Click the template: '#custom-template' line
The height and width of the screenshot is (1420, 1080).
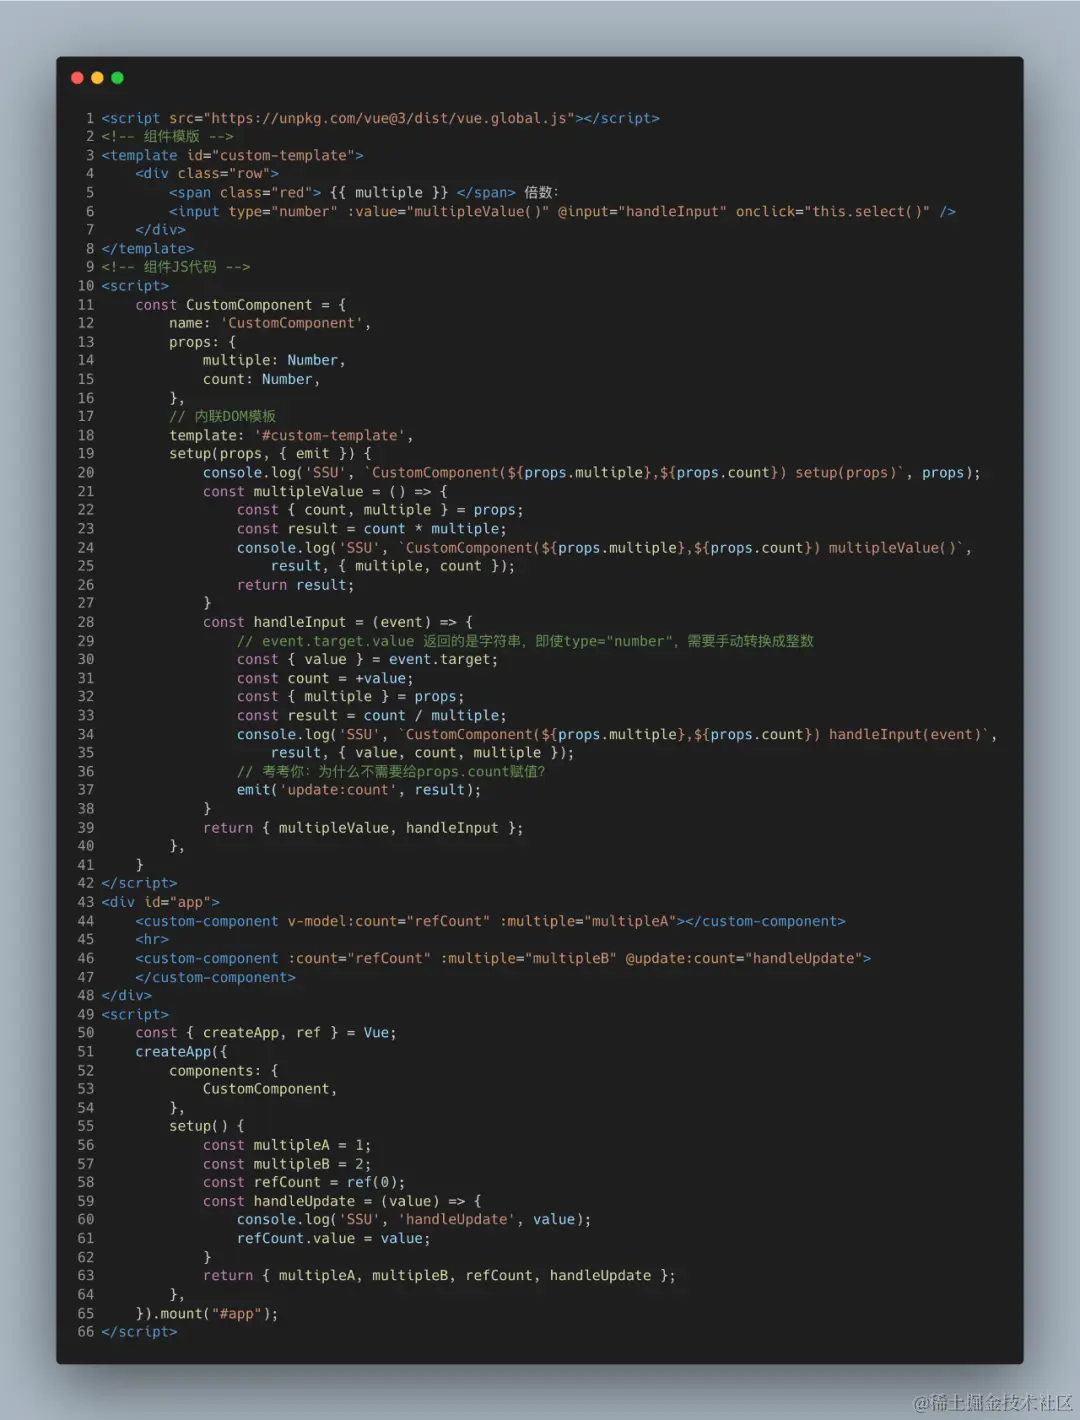tap(291, 436)
